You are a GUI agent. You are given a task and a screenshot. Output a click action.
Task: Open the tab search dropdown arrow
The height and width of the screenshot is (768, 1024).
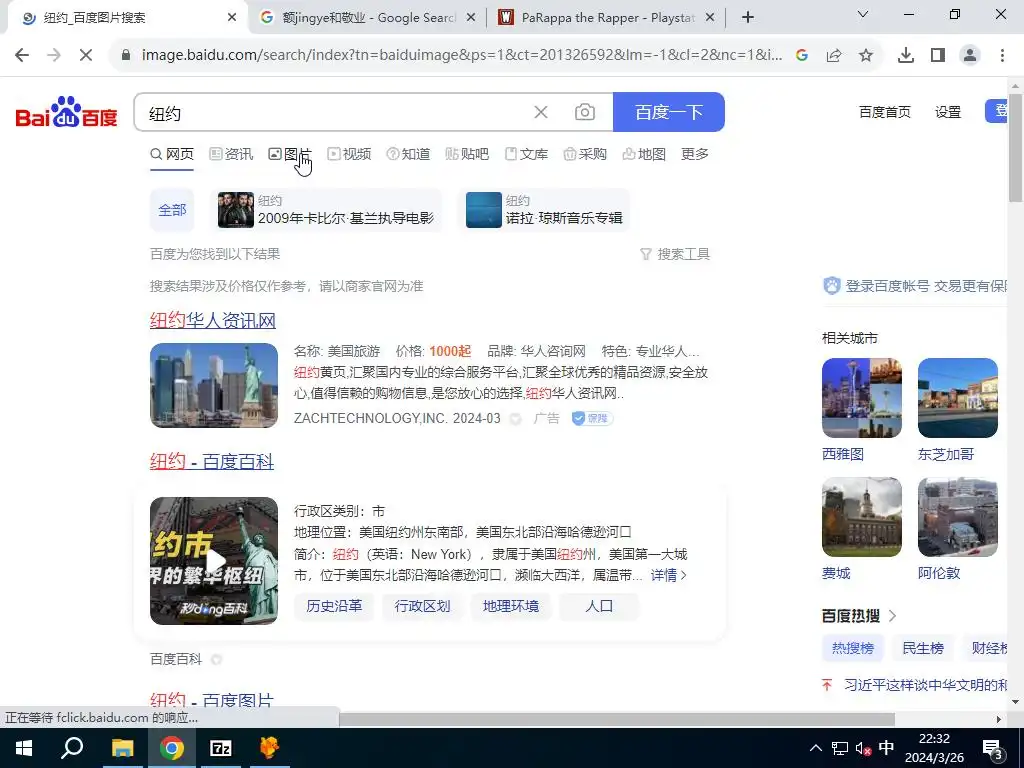[x=863, y=14]
